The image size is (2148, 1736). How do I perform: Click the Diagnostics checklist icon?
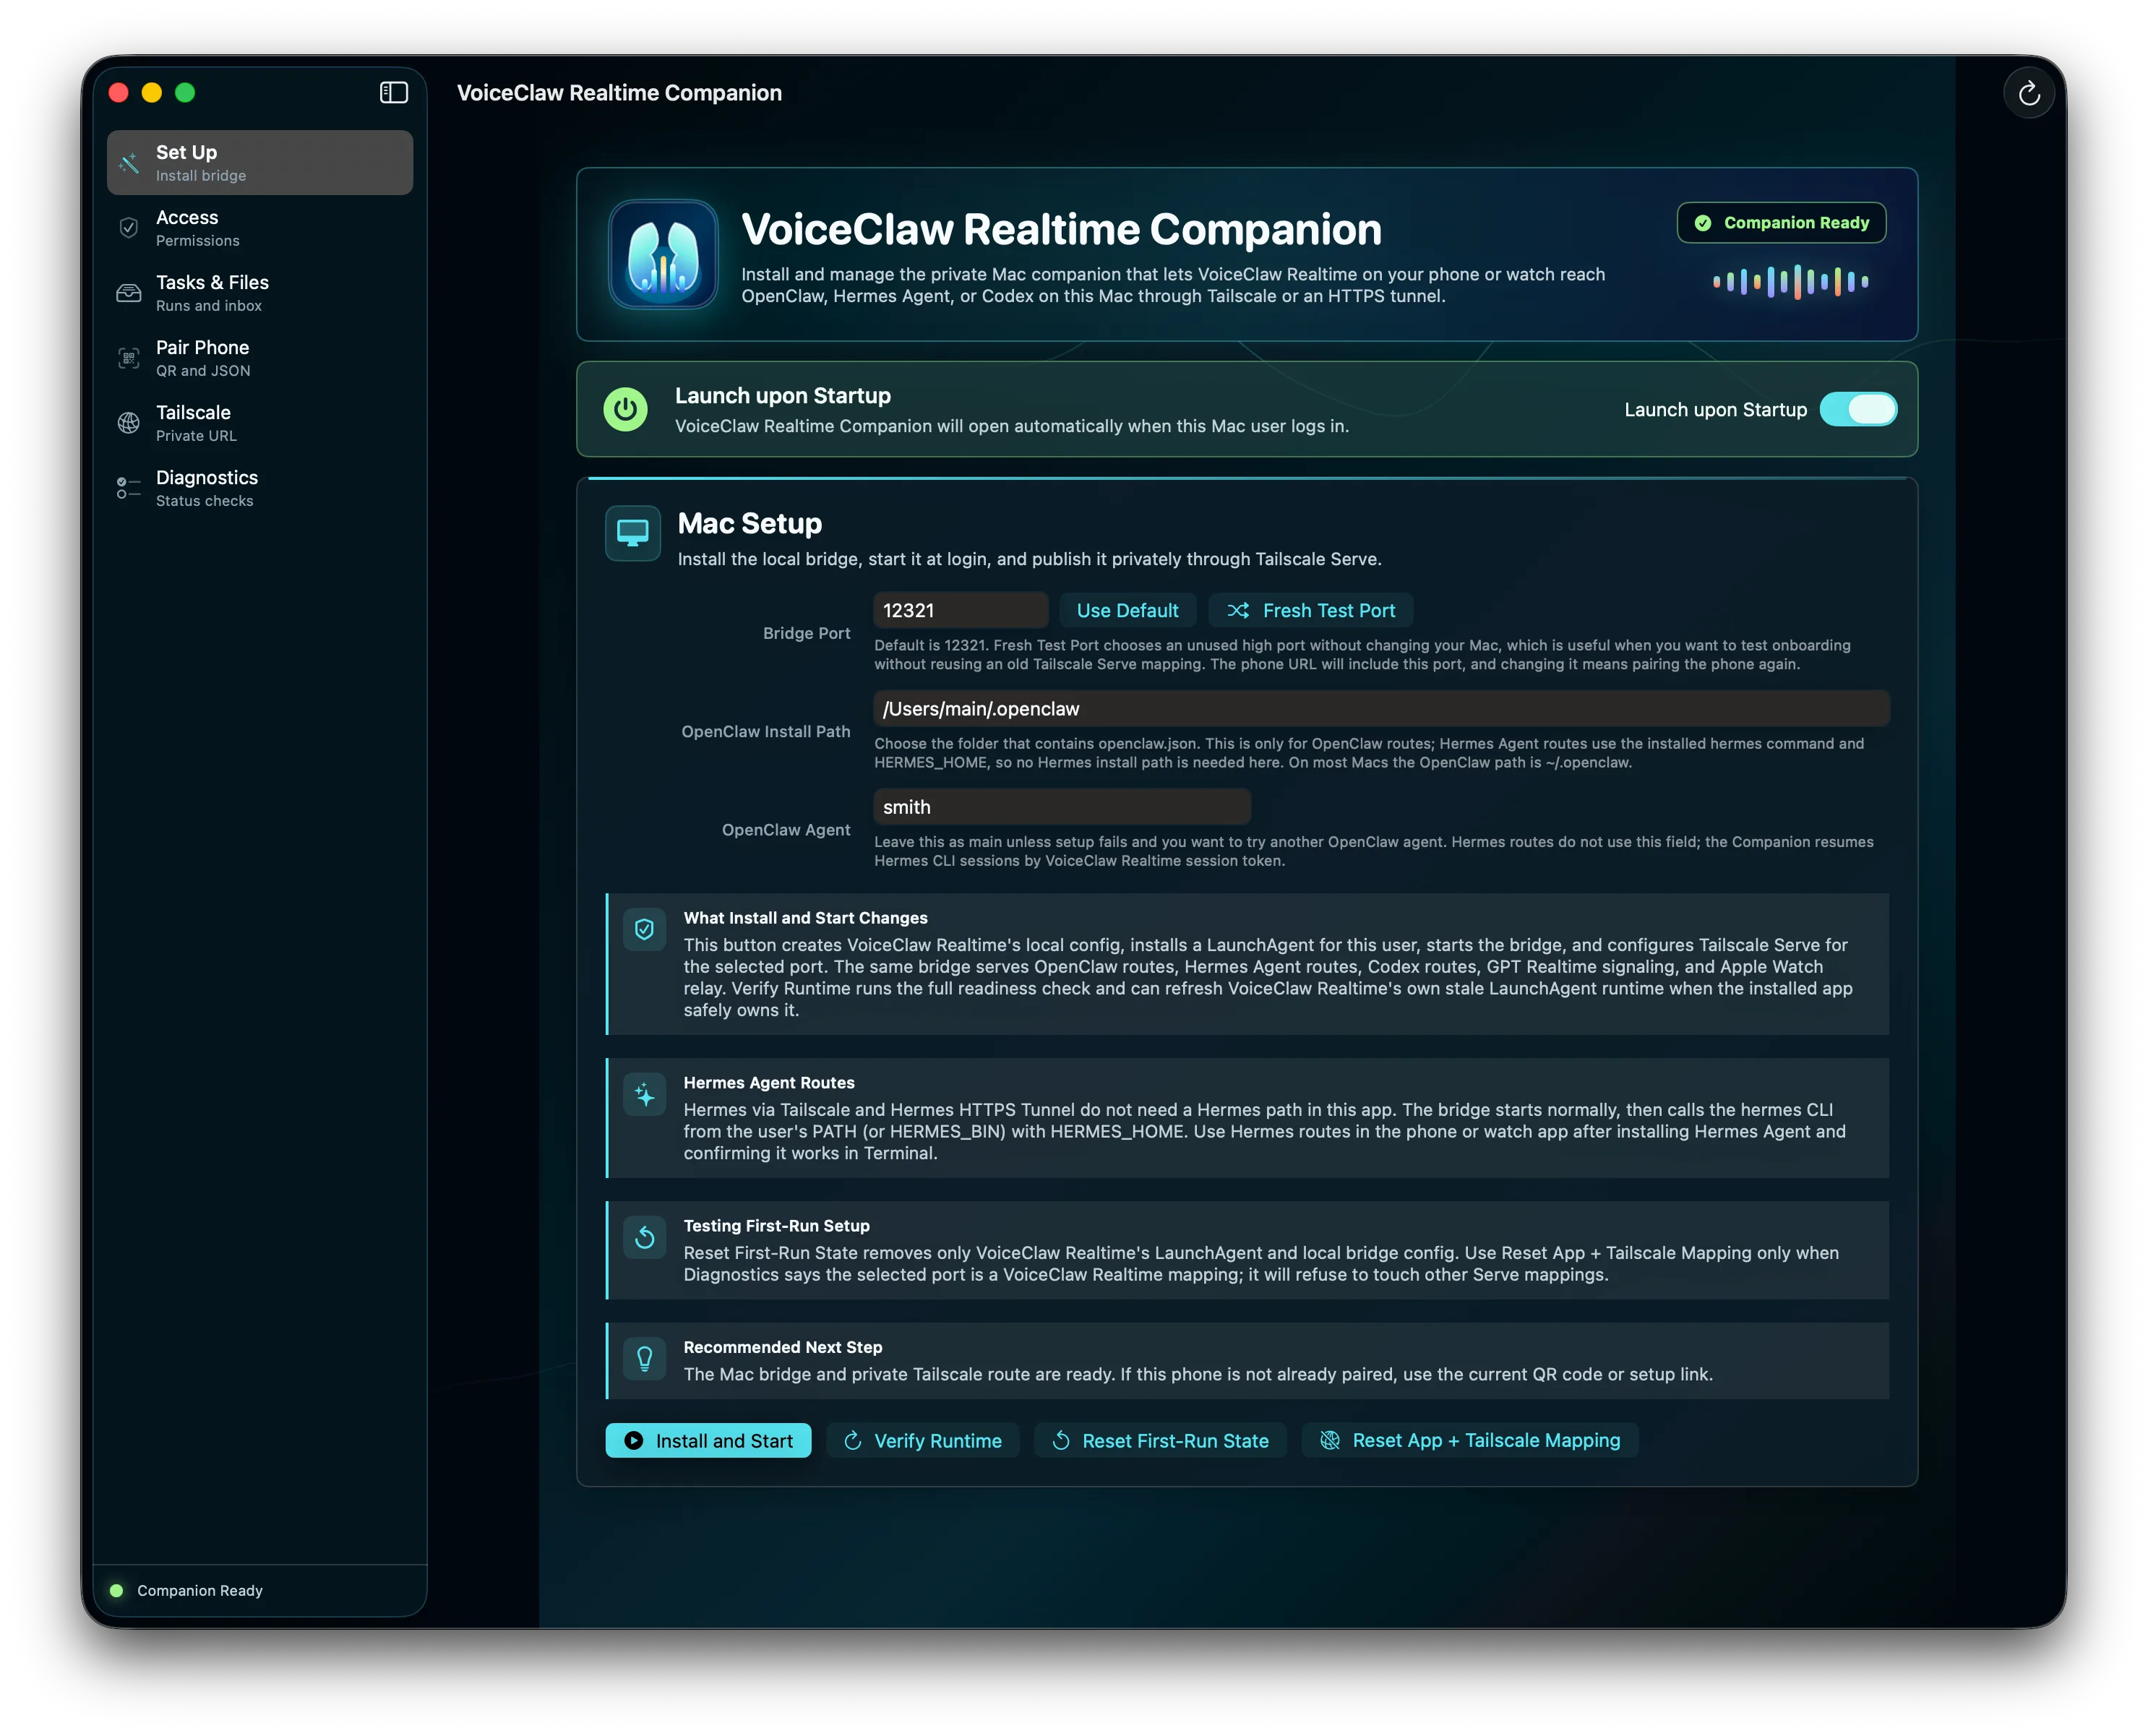tap(129, 488)
